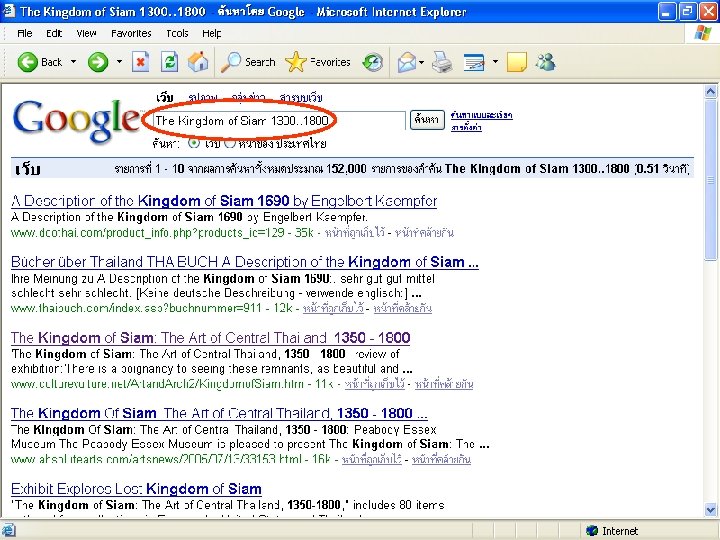Switch to the Groups tab above search box
Screen dimensions: 720x540
pyautogui.click(x=248, y=97)
